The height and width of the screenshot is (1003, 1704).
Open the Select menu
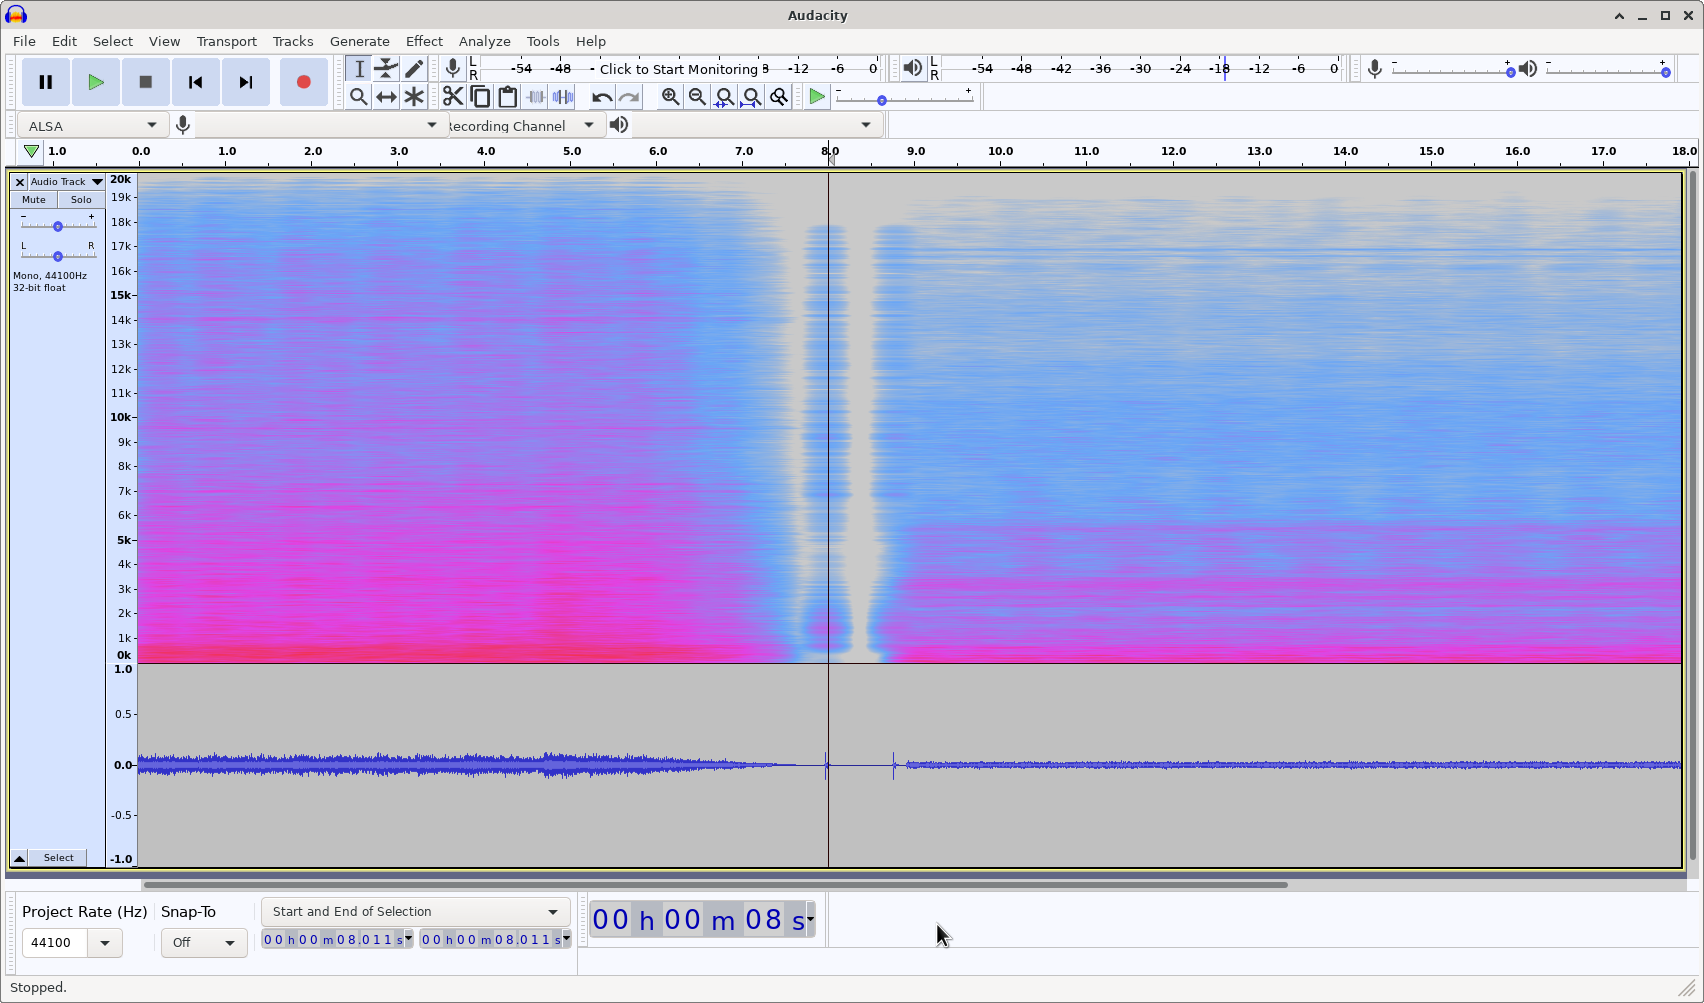coord(113,41)
